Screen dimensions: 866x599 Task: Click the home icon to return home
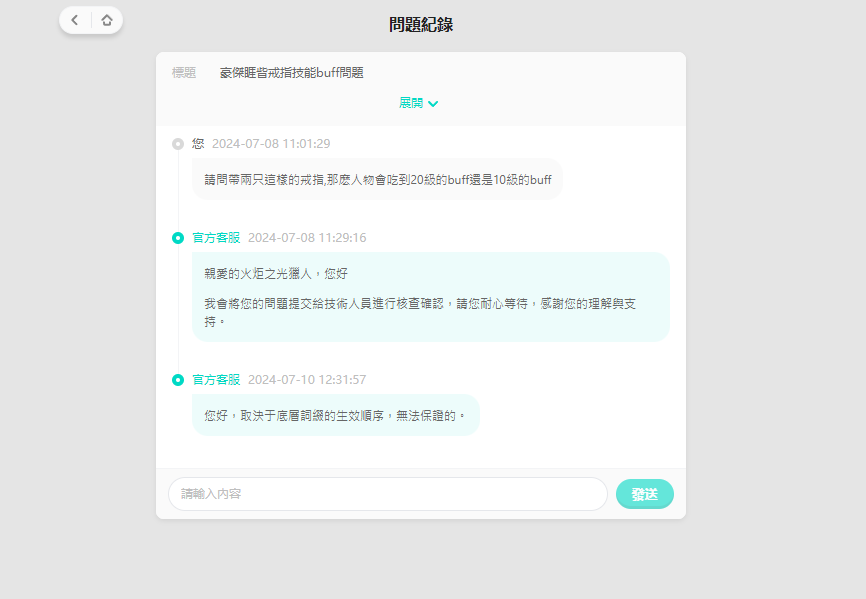click(108, 19)
